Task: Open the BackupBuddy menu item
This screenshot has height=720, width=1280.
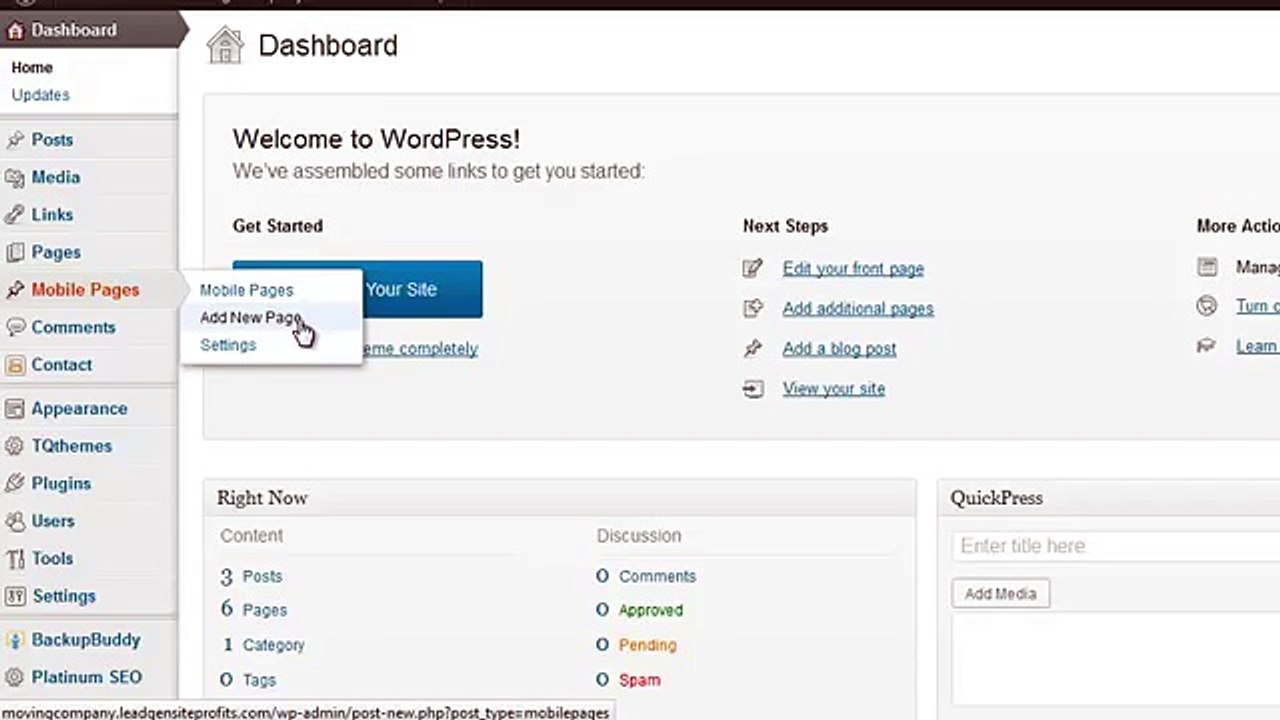Action: (85, 640)
